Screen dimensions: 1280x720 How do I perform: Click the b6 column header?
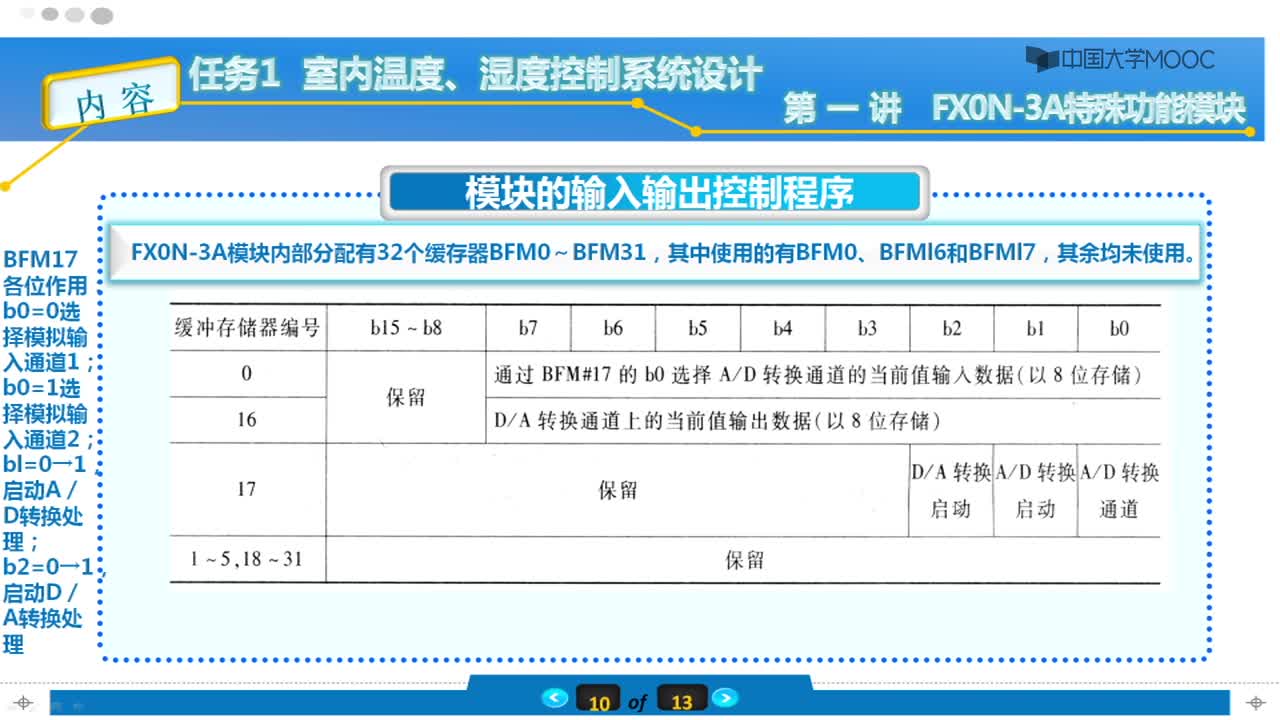click(x=613, y=327)
